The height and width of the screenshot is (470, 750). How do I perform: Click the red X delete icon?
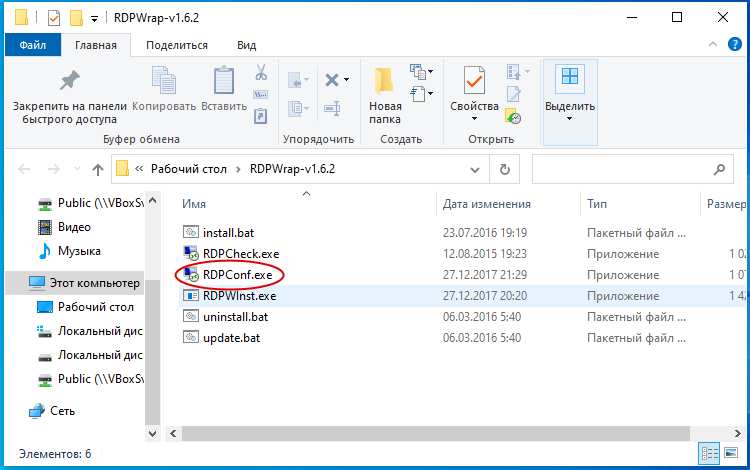coord(332,79)
